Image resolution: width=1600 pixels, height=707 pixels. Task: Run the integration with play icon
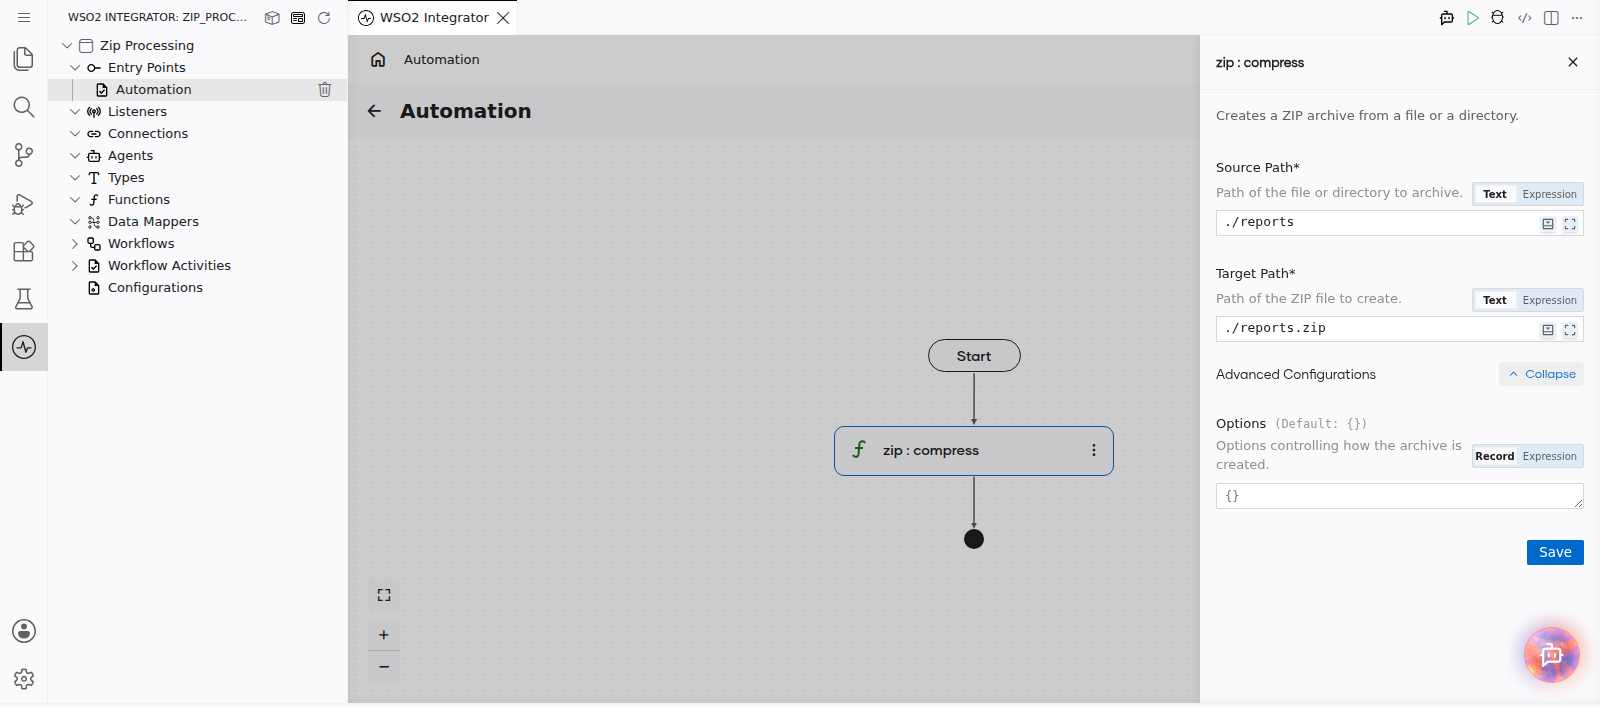[1473, 18]
